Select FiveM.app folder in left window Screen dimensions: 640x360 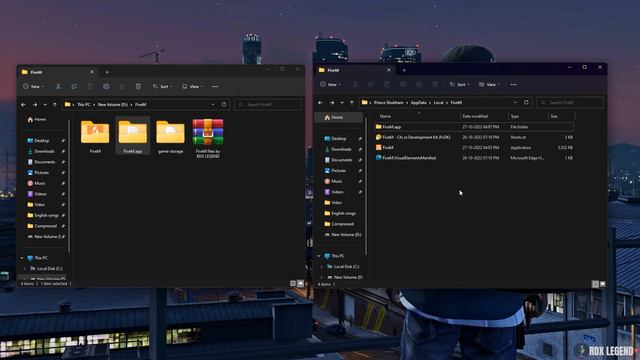click(x=133, y=136)
